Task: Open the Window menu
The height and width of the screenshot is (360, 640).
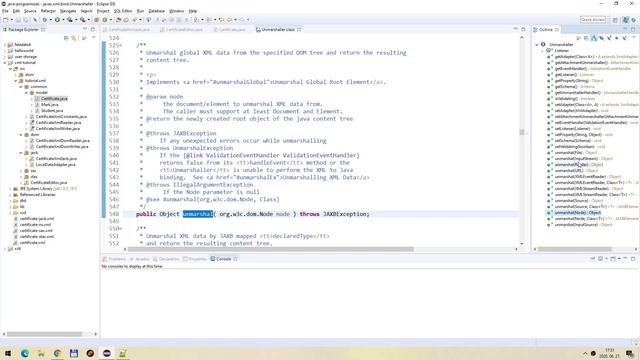Action: click(176, 11)
